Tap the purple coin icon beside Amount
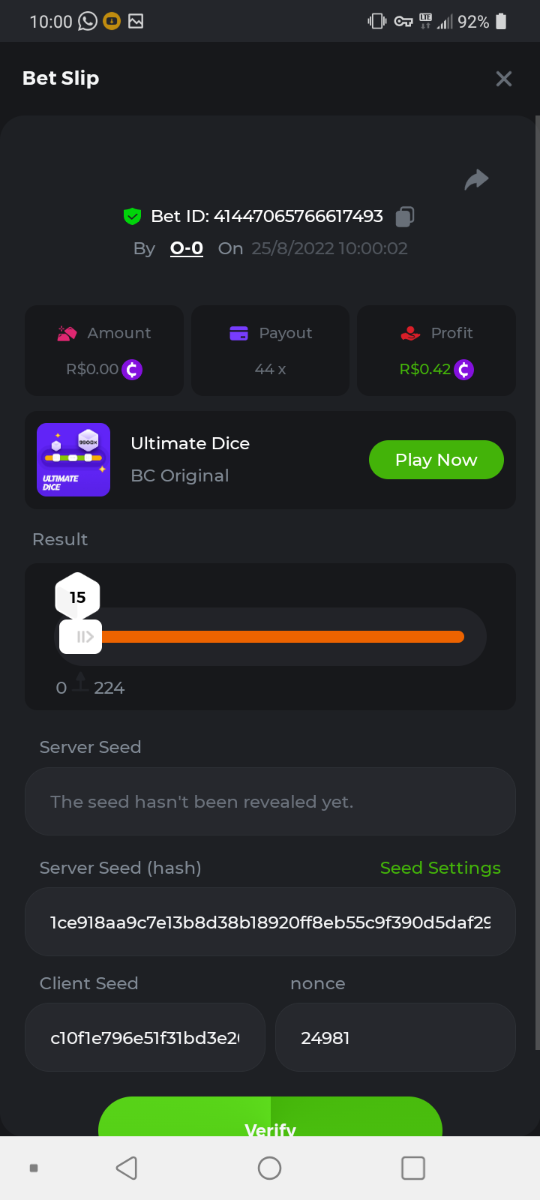This screenshot has width=540, height=1200. pyautogui.click(x=132, y=369)
